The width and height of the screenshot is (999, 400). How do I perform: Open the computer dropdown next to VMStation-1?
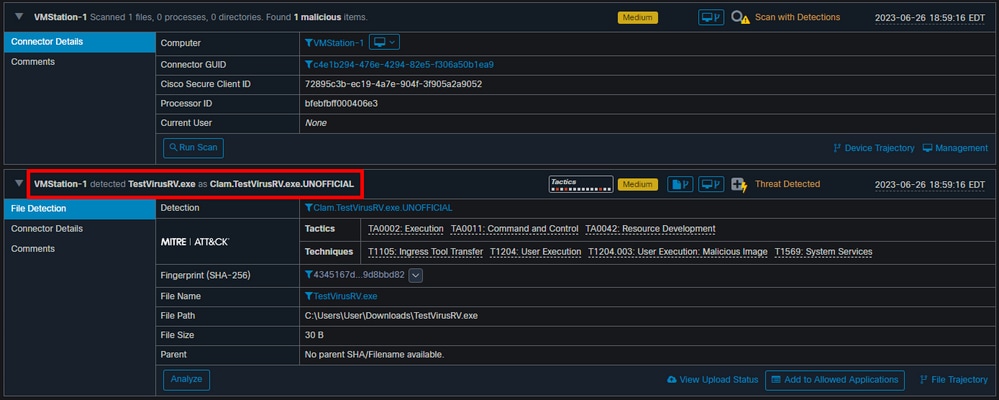384,43
